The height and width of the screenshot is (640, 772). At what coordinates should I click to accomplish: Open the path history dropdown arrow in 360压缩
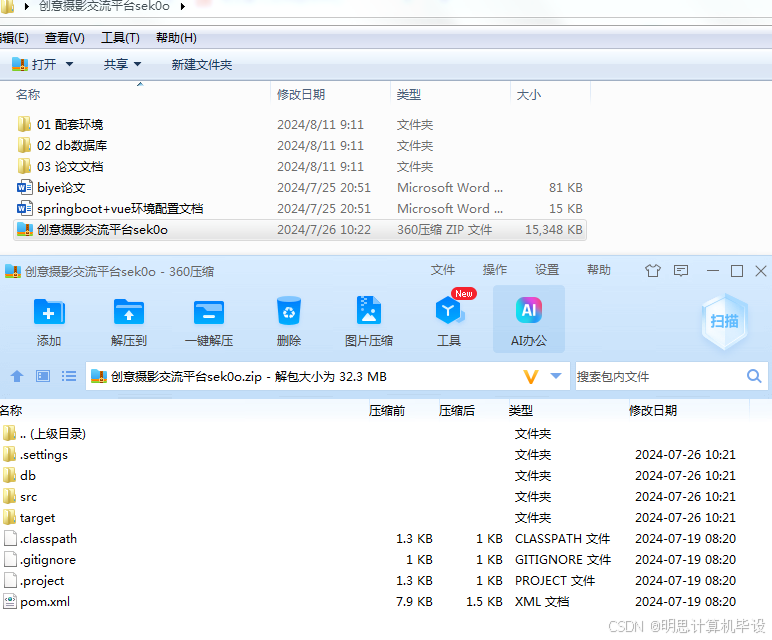click(x=556, y=376)
